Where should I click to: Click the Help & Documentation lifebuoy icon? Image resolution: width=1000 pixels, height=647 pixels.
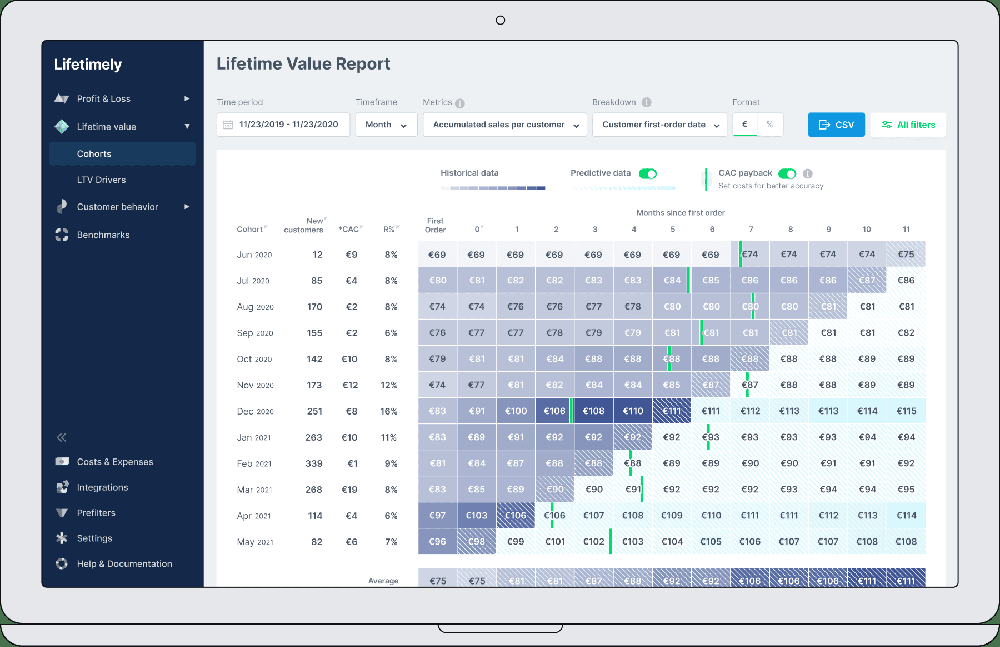pyautogui.click(x=62, y=563)
